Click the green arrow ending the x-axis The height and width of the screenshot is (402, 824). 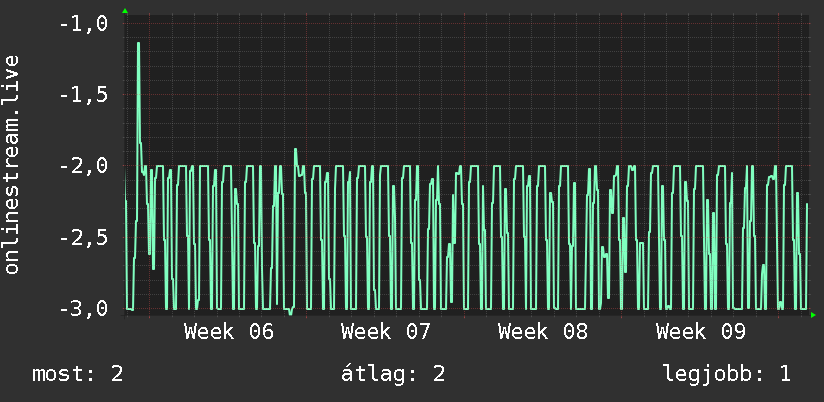pos(813,315)
